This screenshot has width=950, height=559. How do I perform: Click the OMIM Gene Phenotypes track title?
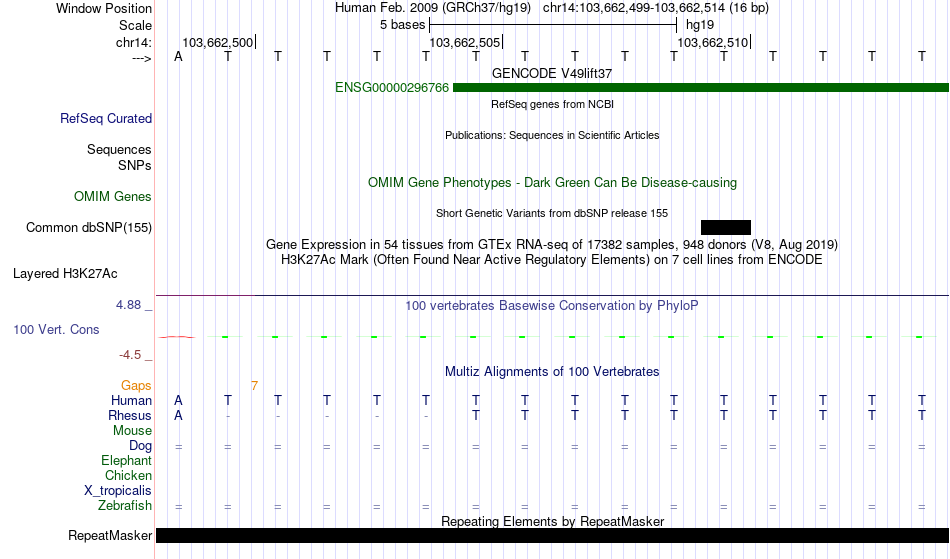[x=553, y=182]
